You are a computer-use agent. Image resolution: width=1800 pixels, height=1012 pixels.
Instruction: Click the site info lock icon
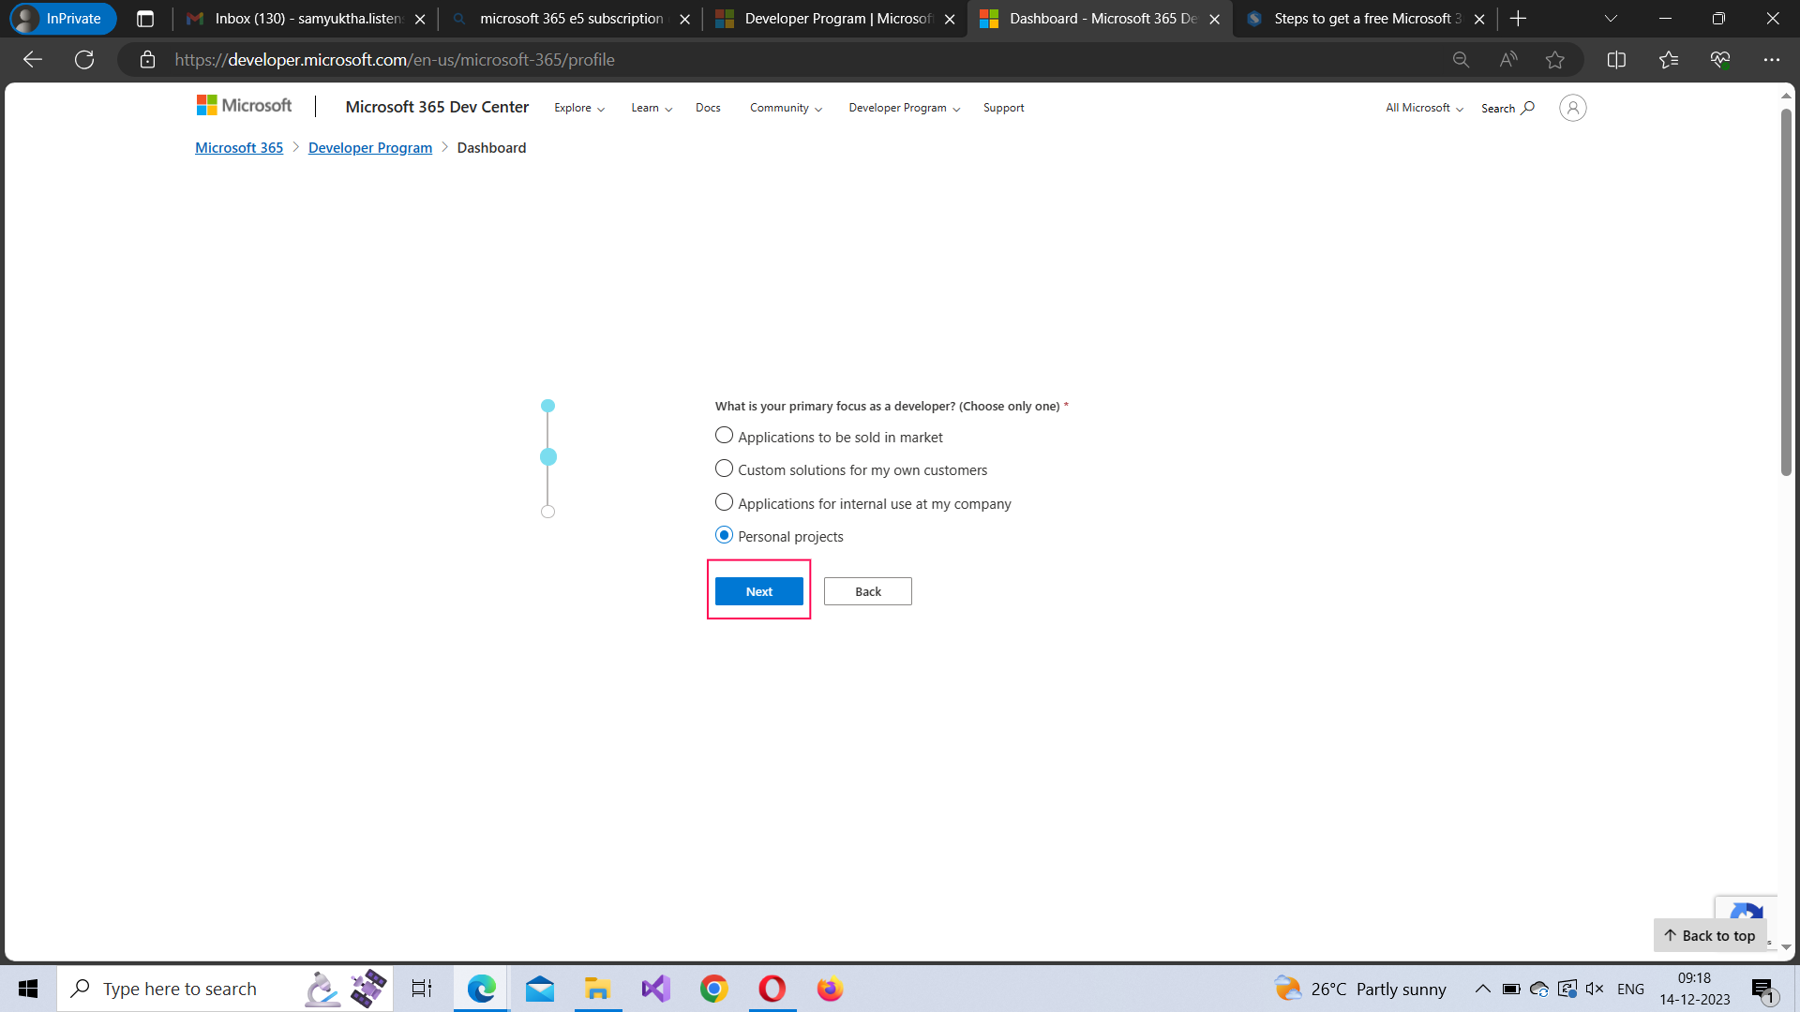click(x=147, y=60)
